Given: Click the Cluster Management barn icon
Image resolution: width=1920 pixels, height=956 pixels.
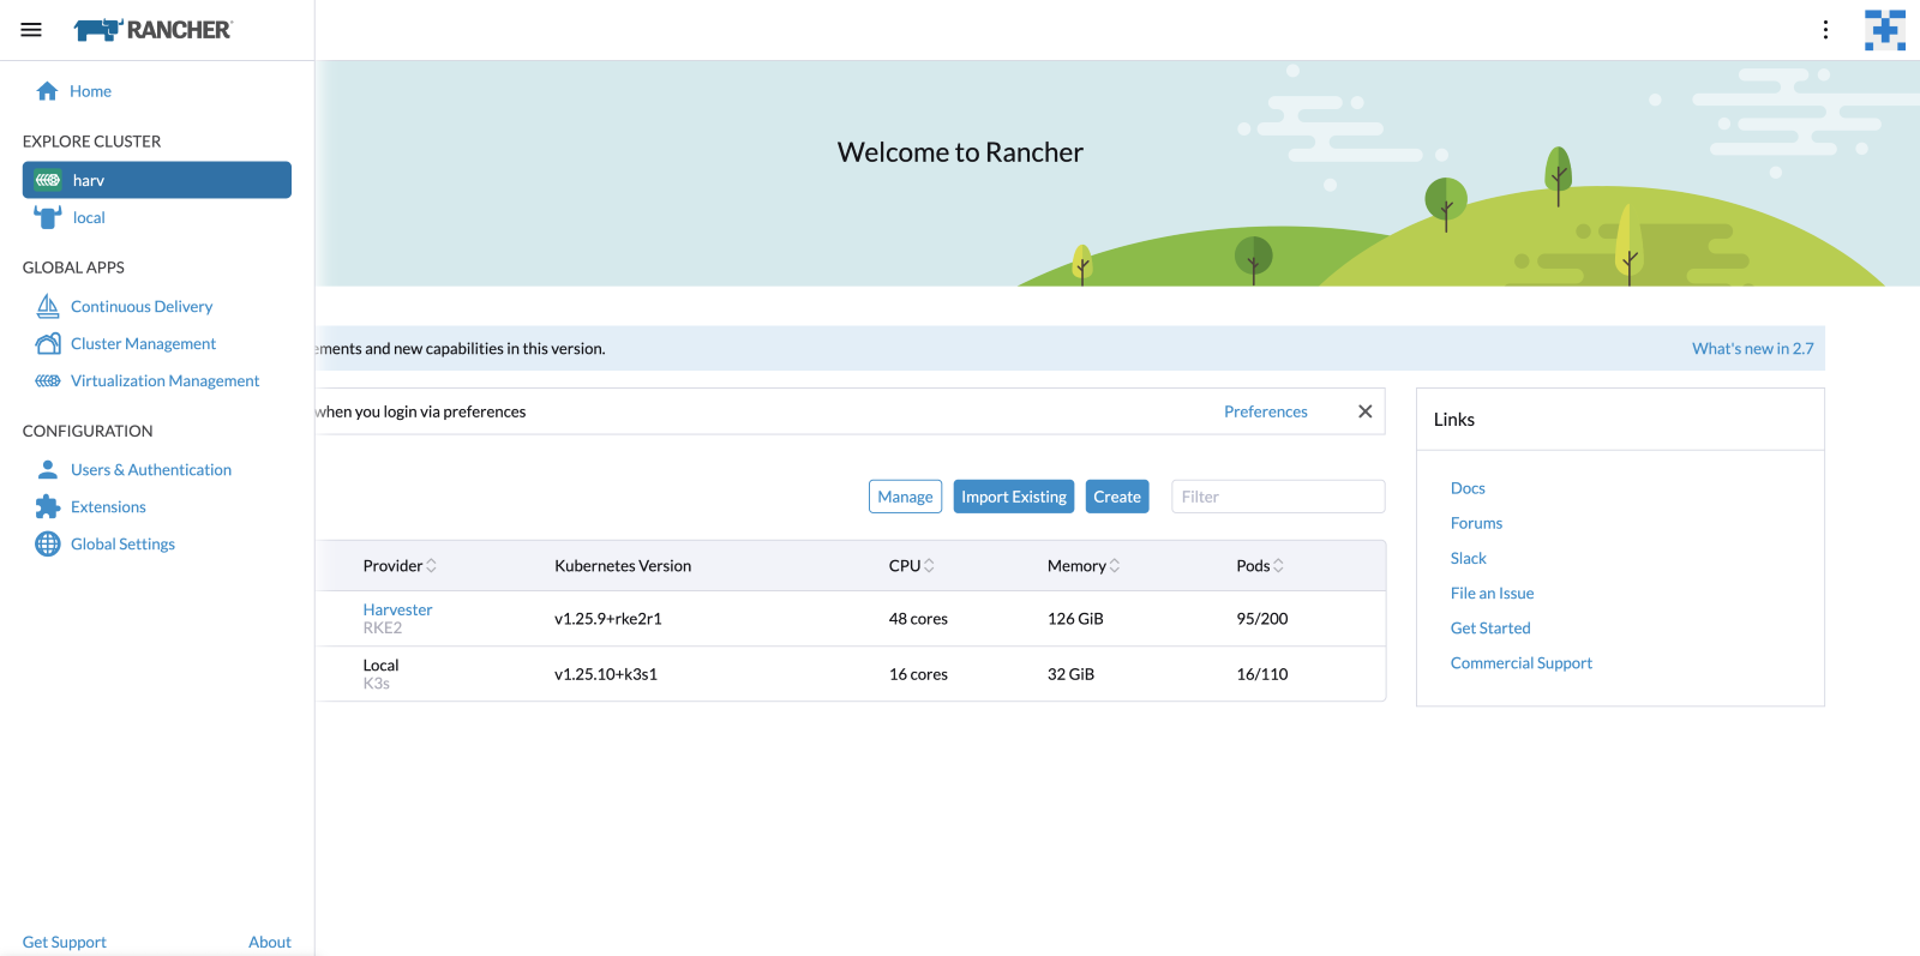Looking at the screenshot, I should 47,344.
